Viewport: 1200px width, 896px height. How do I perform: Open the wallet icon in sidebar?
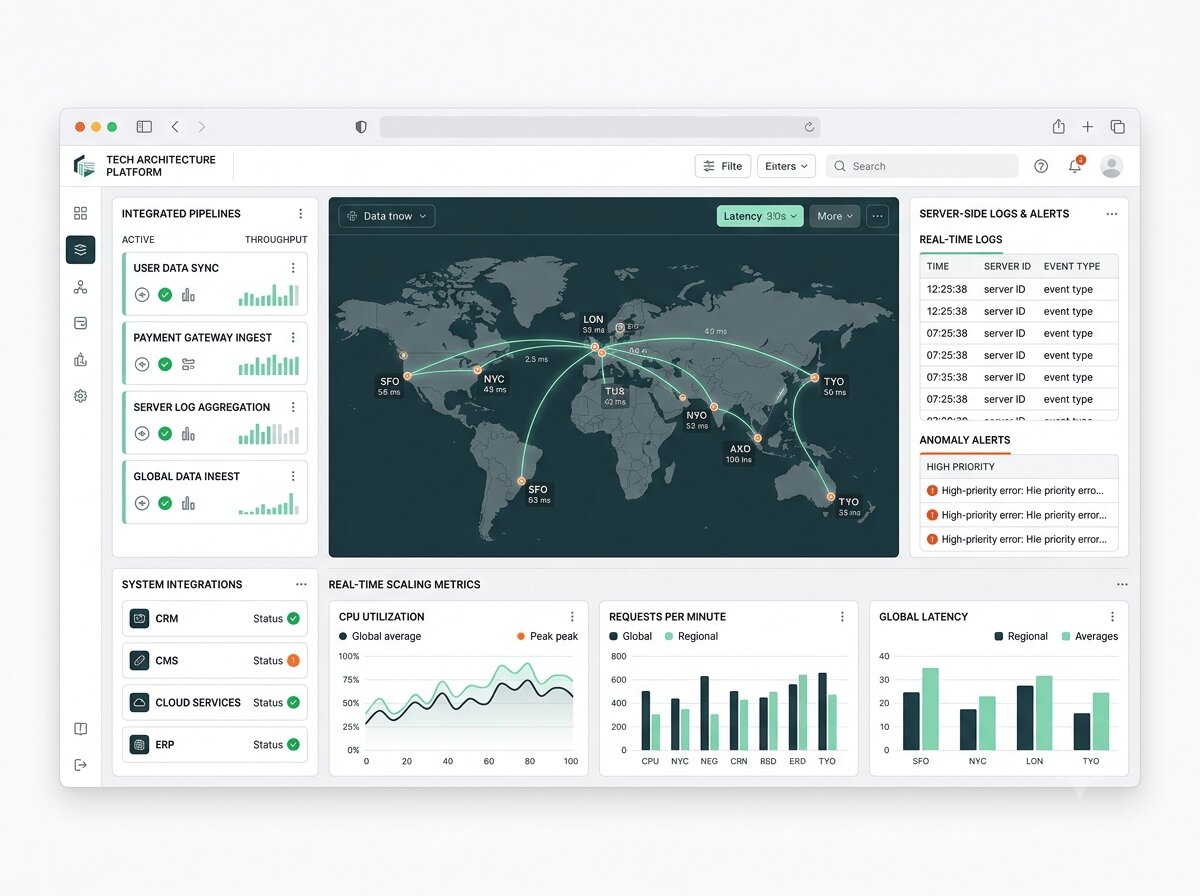80,323
